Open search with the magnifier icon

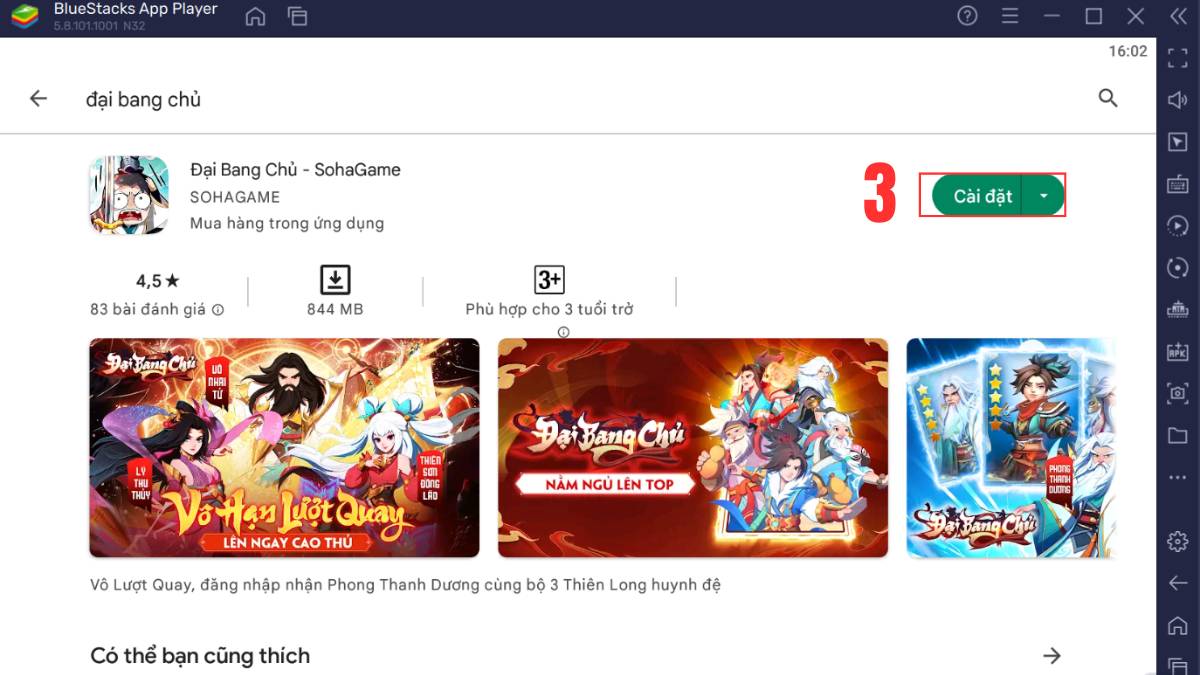coord(1108,98)
